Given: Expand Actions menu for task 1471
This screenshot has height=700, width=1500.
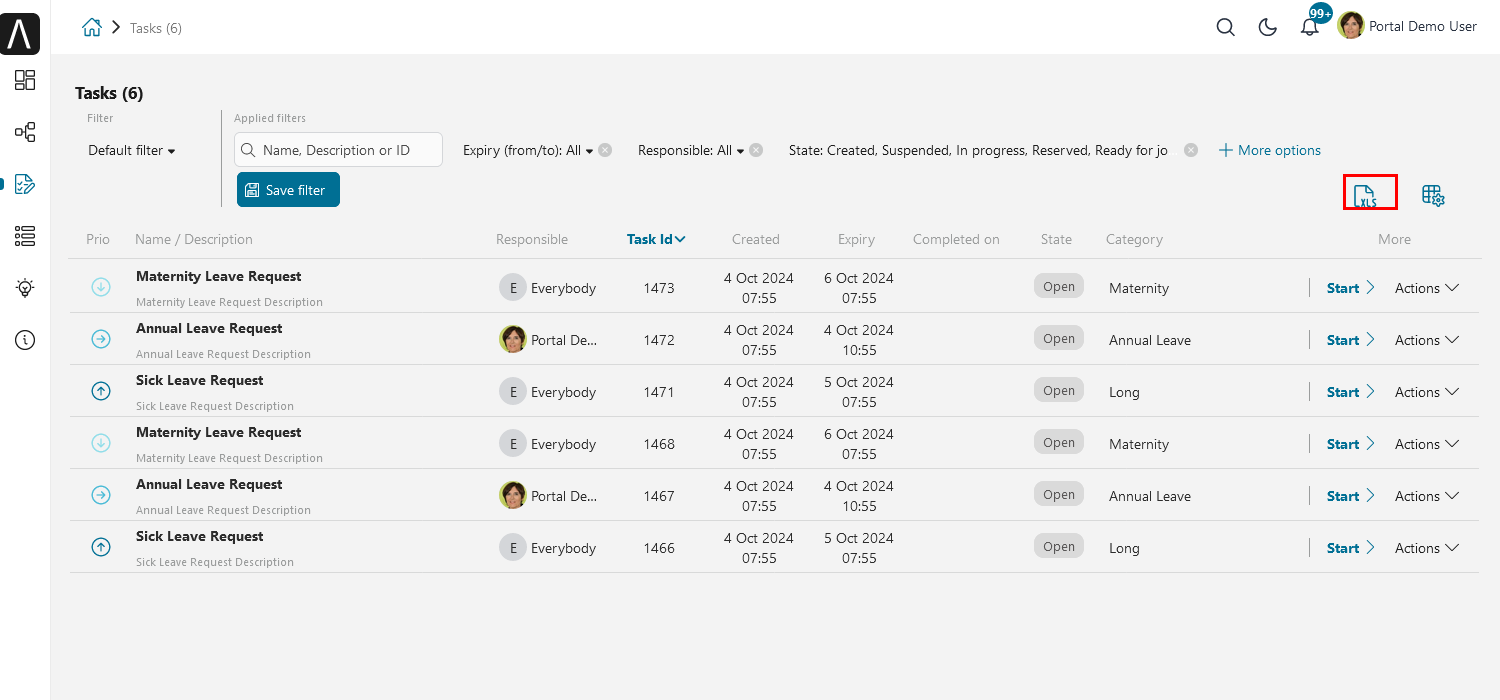Looking at the screenshot, I should (1427, 392).
